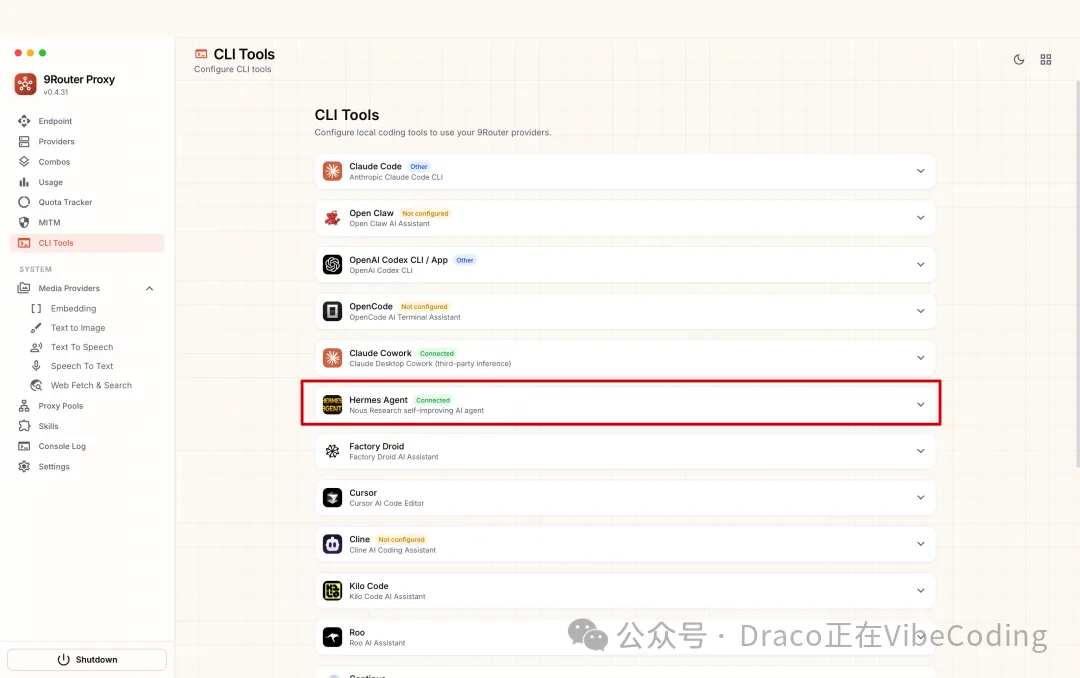Go to the Combos page

pyautogui.click(x=87, y=162)
